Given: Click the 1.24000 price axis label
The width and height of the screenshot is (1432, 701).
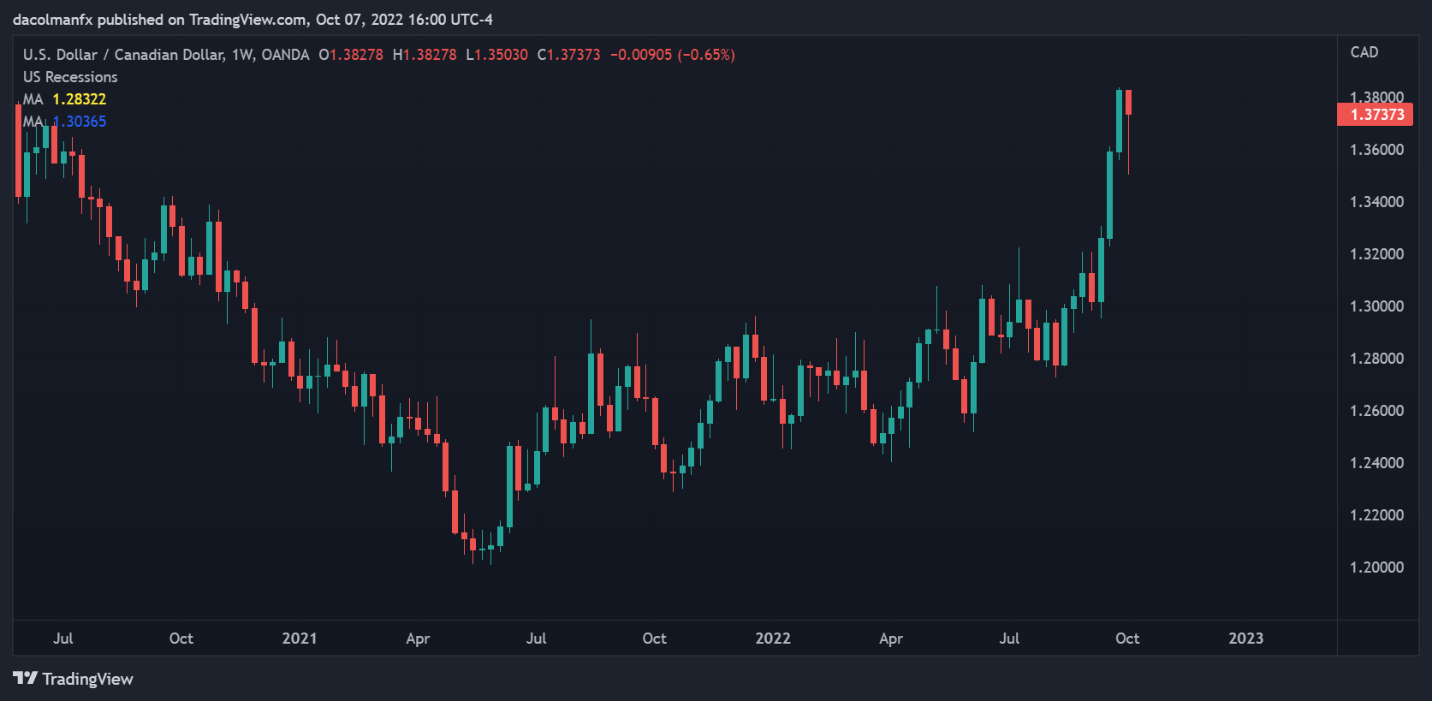Looking at the screenshot, I should tap(1377, 463).
